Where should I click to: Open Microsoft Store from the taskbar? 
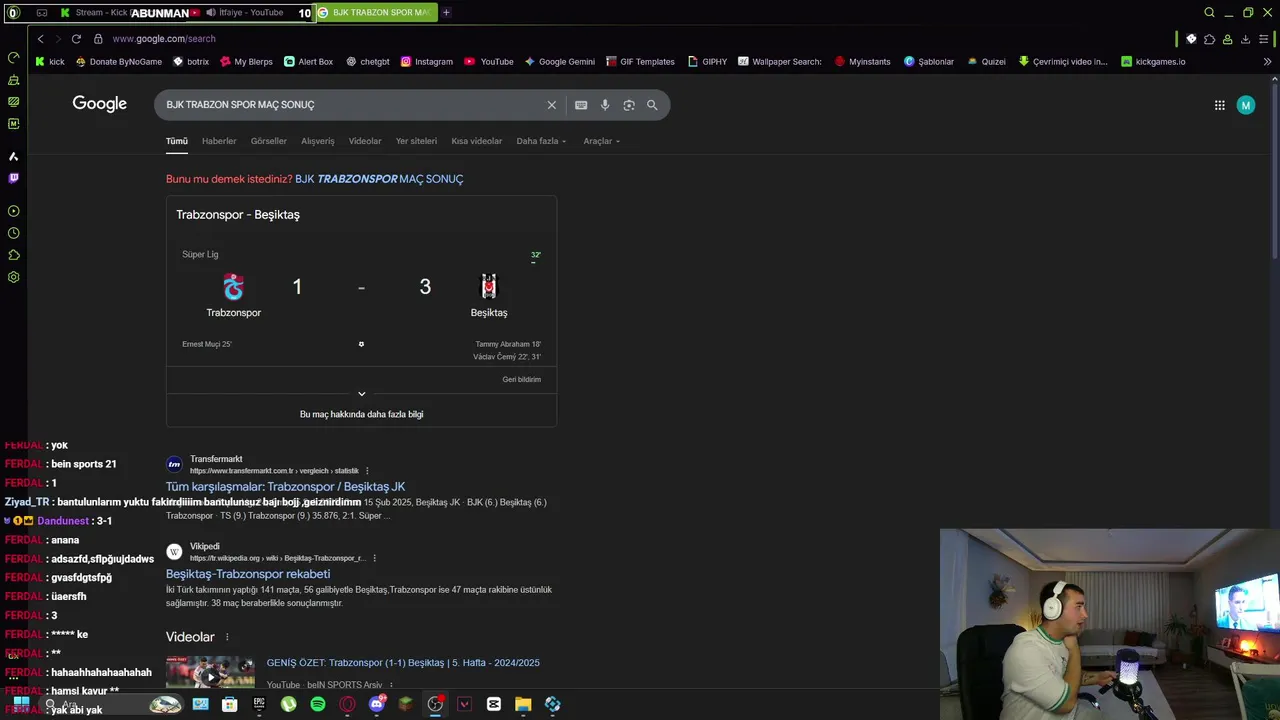pos(230,704)
